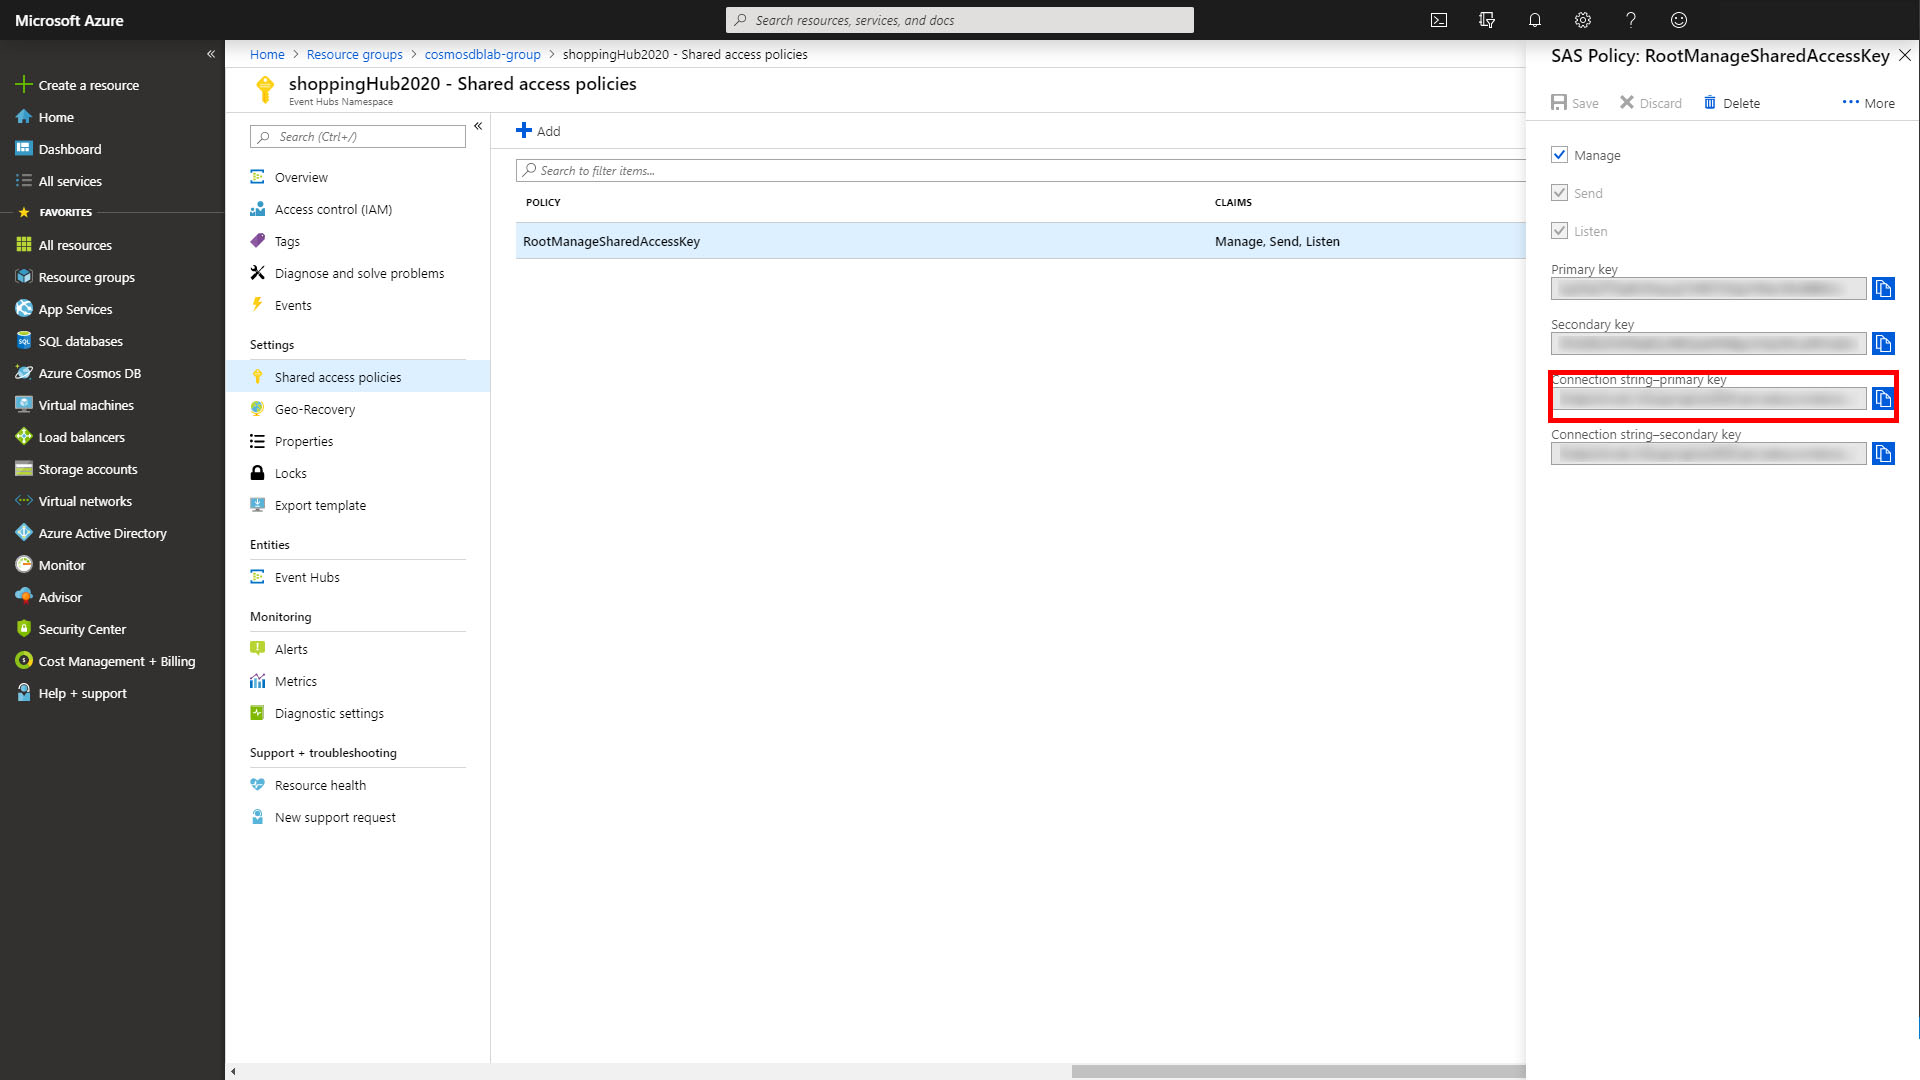
Task: Click the feedback smiley icon
Action: (x=1679, y=20)
